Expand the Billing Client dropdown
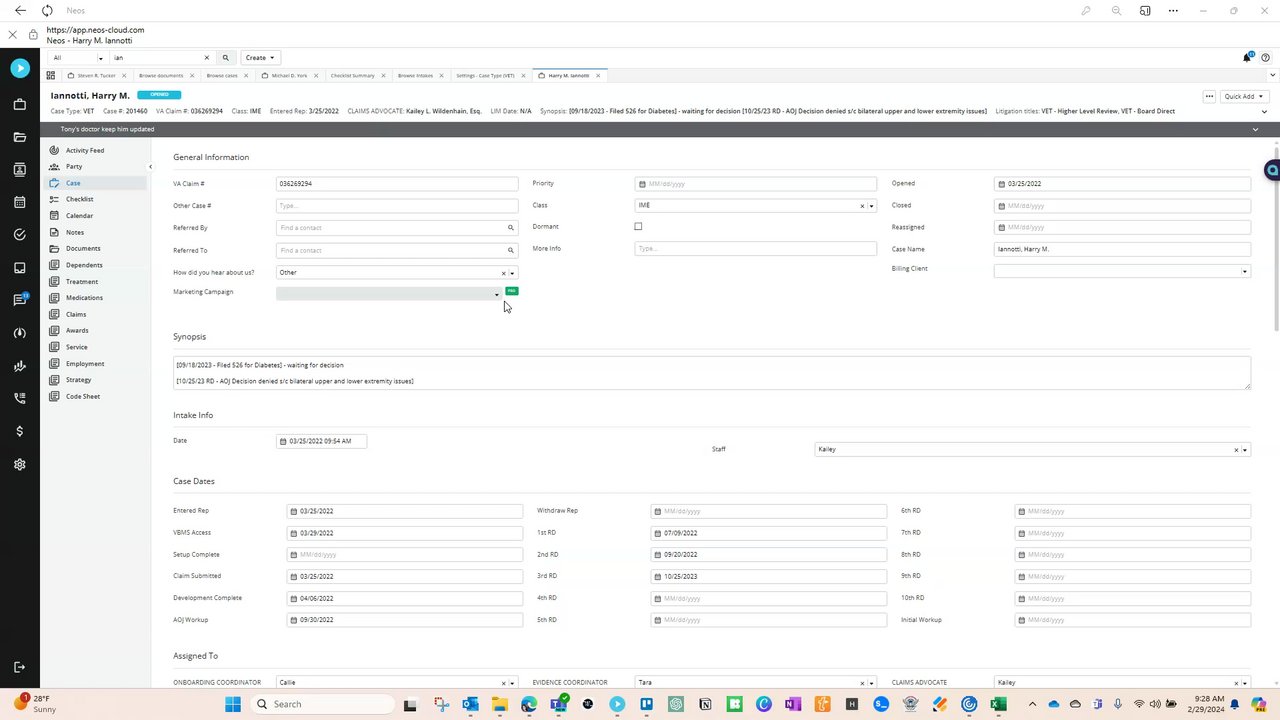 [1244, 271]
